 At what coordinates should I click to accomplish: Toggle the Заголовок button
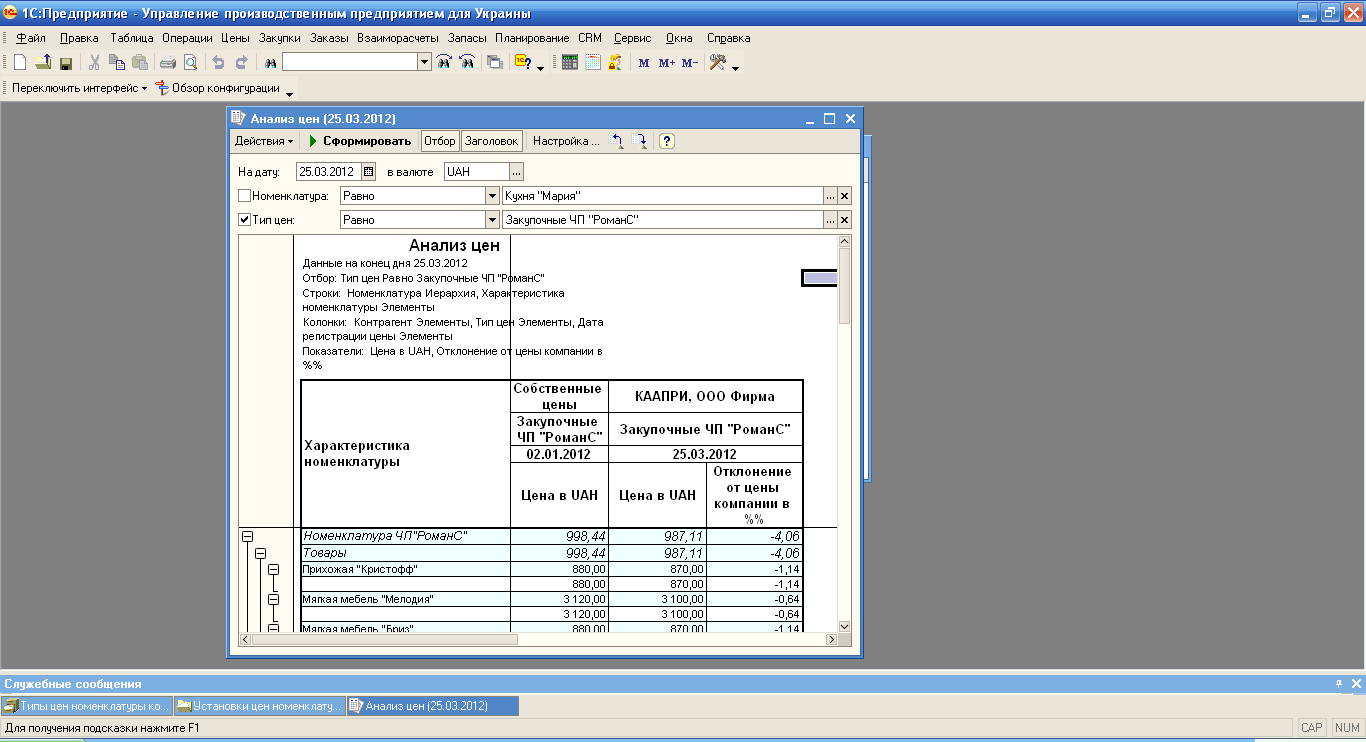[491, 141]
